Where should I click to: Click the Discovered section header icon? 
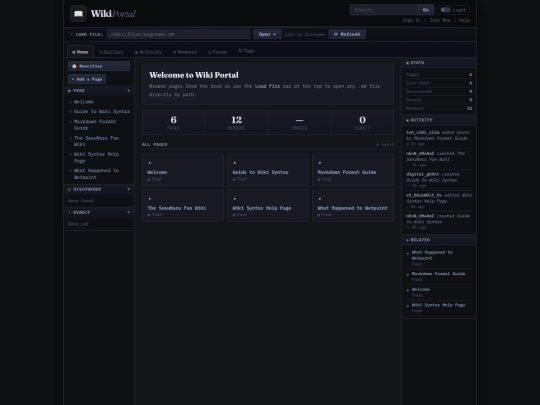(x=69, y=189)
